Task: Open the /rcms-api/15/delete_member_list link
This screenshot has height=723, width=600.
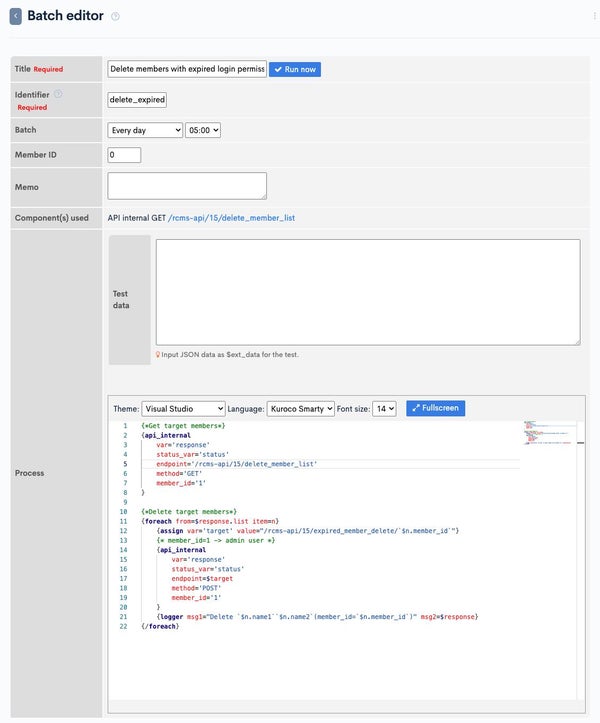Action: click(231, 218)
